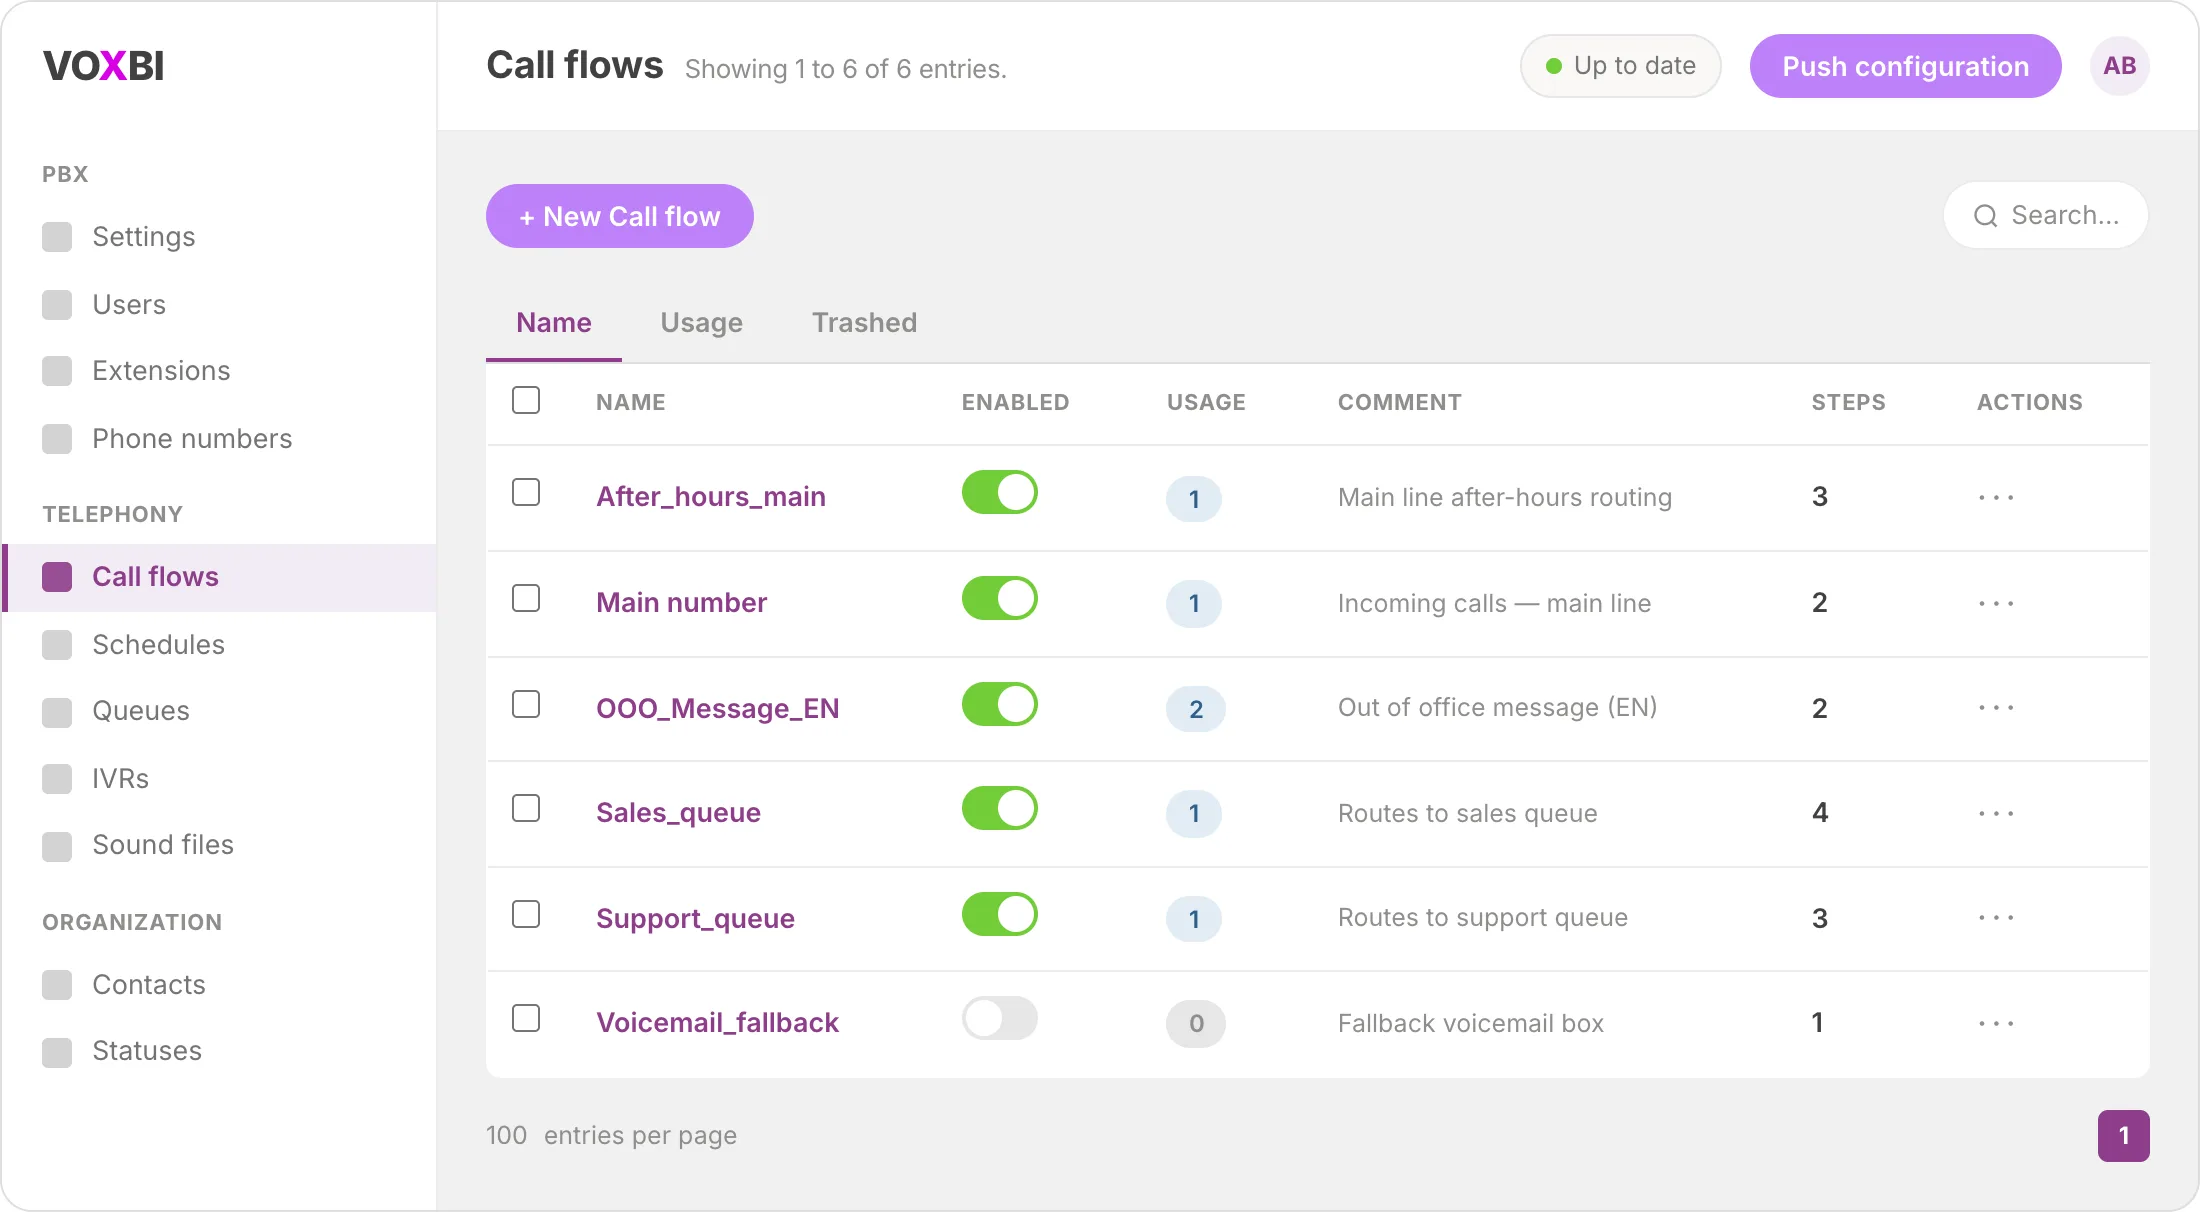Open actions menu for After_hours_main
The height and width of the screenshot is (1212, 2200).
click(1996, 497)
